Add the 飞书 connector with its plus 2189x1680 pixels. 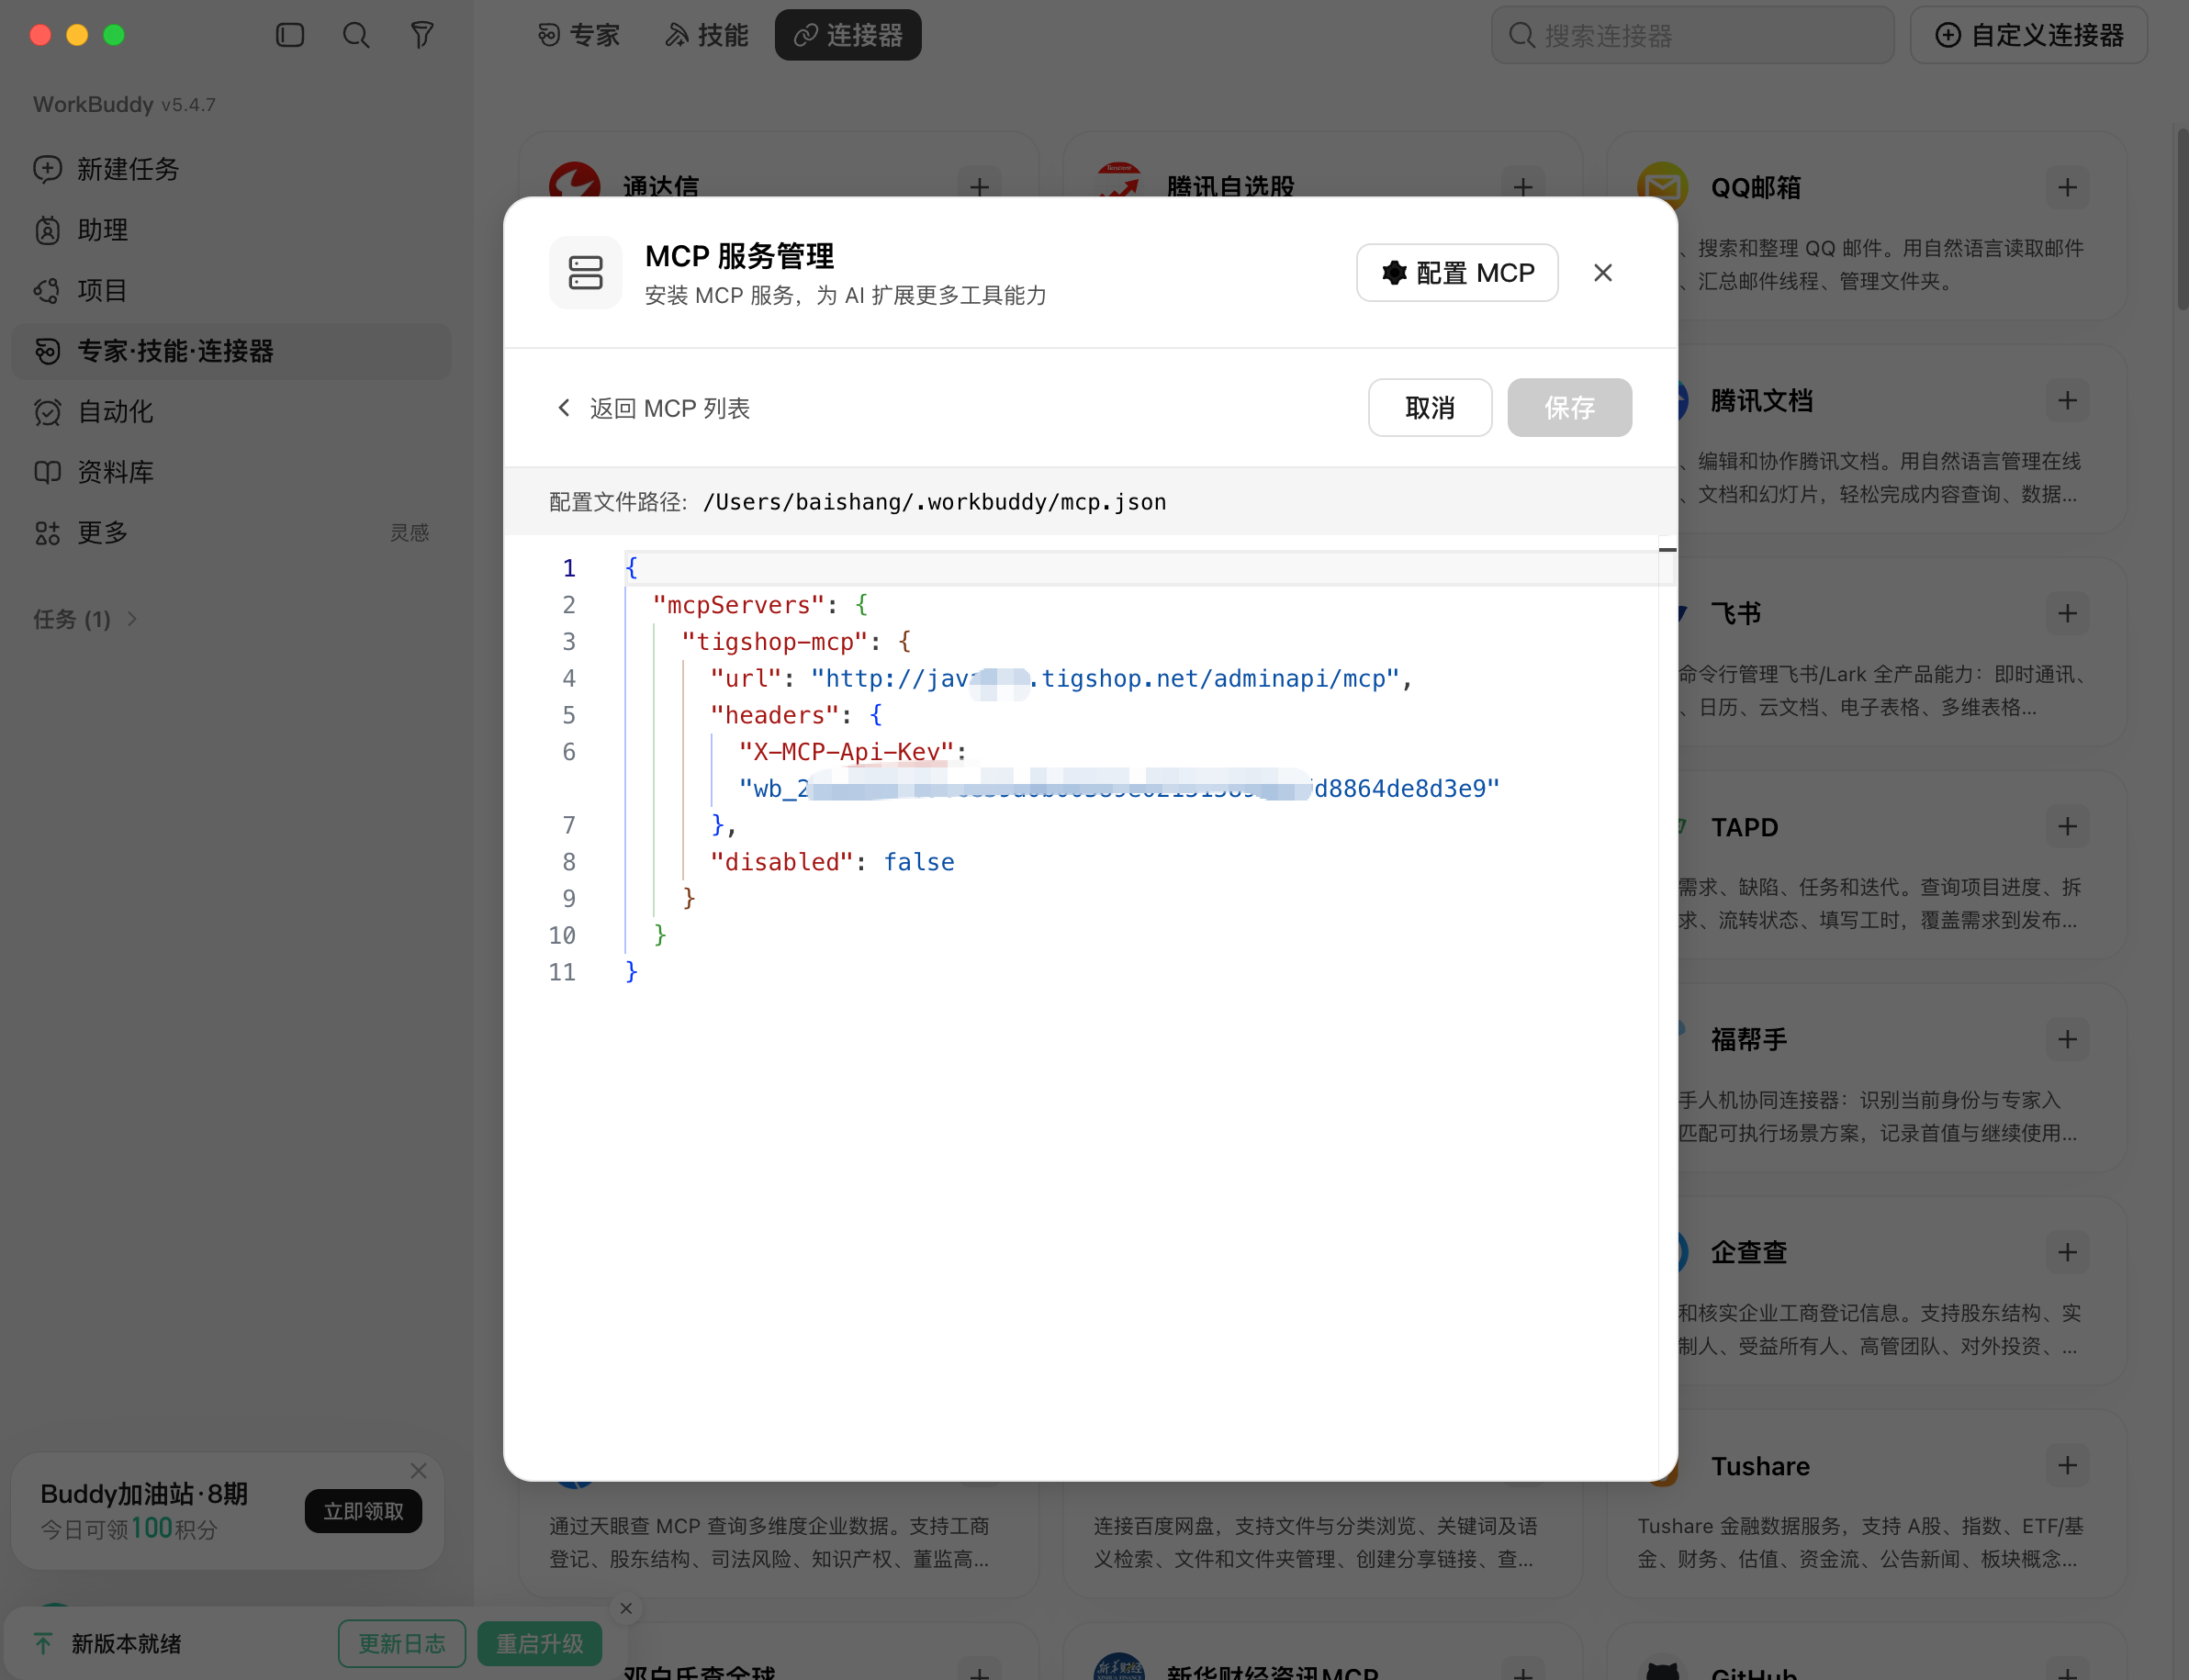[2068, 614]
